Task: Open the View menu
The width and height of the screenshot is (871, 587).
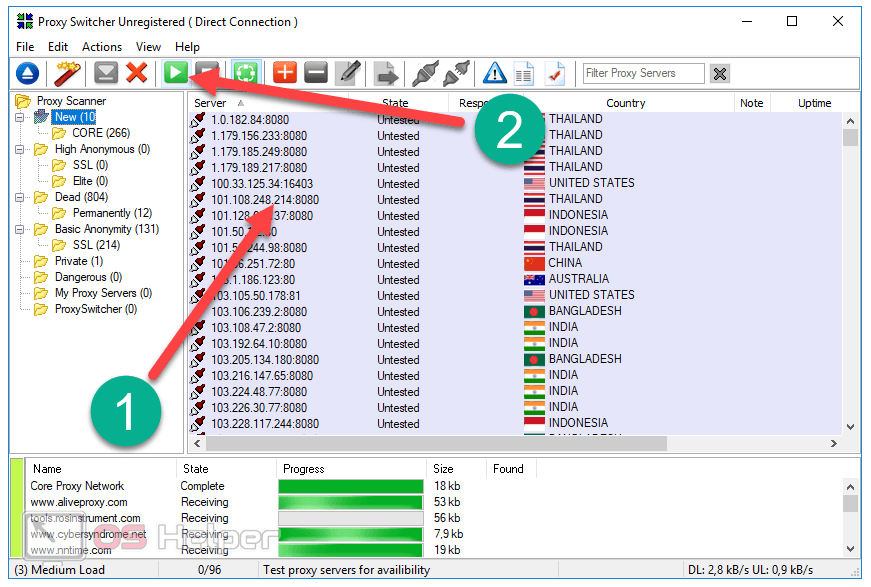Action: [x=148, y=47]
